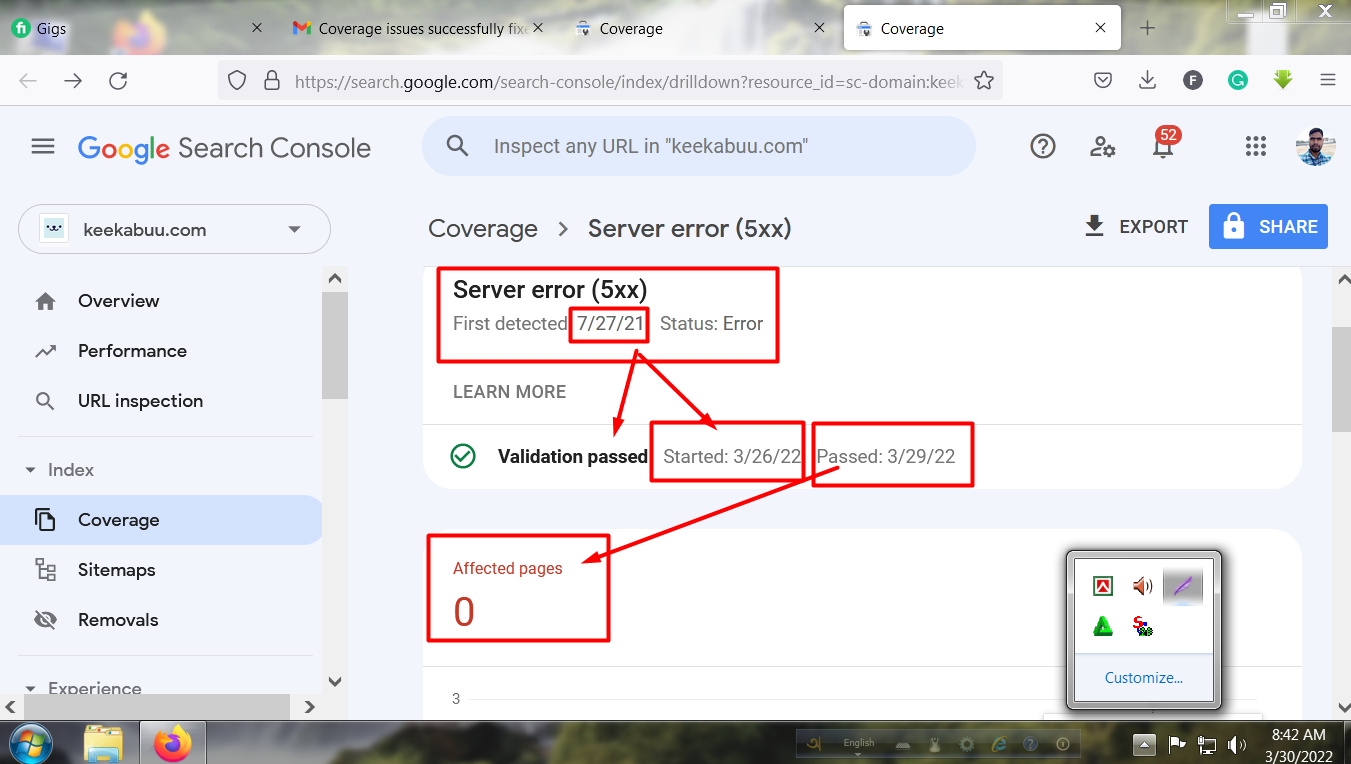Image resolution: width=1351 pixels, height=764 pixels.
Task: Open the Search Console help icon
Action: click(x=1043, y=147)
